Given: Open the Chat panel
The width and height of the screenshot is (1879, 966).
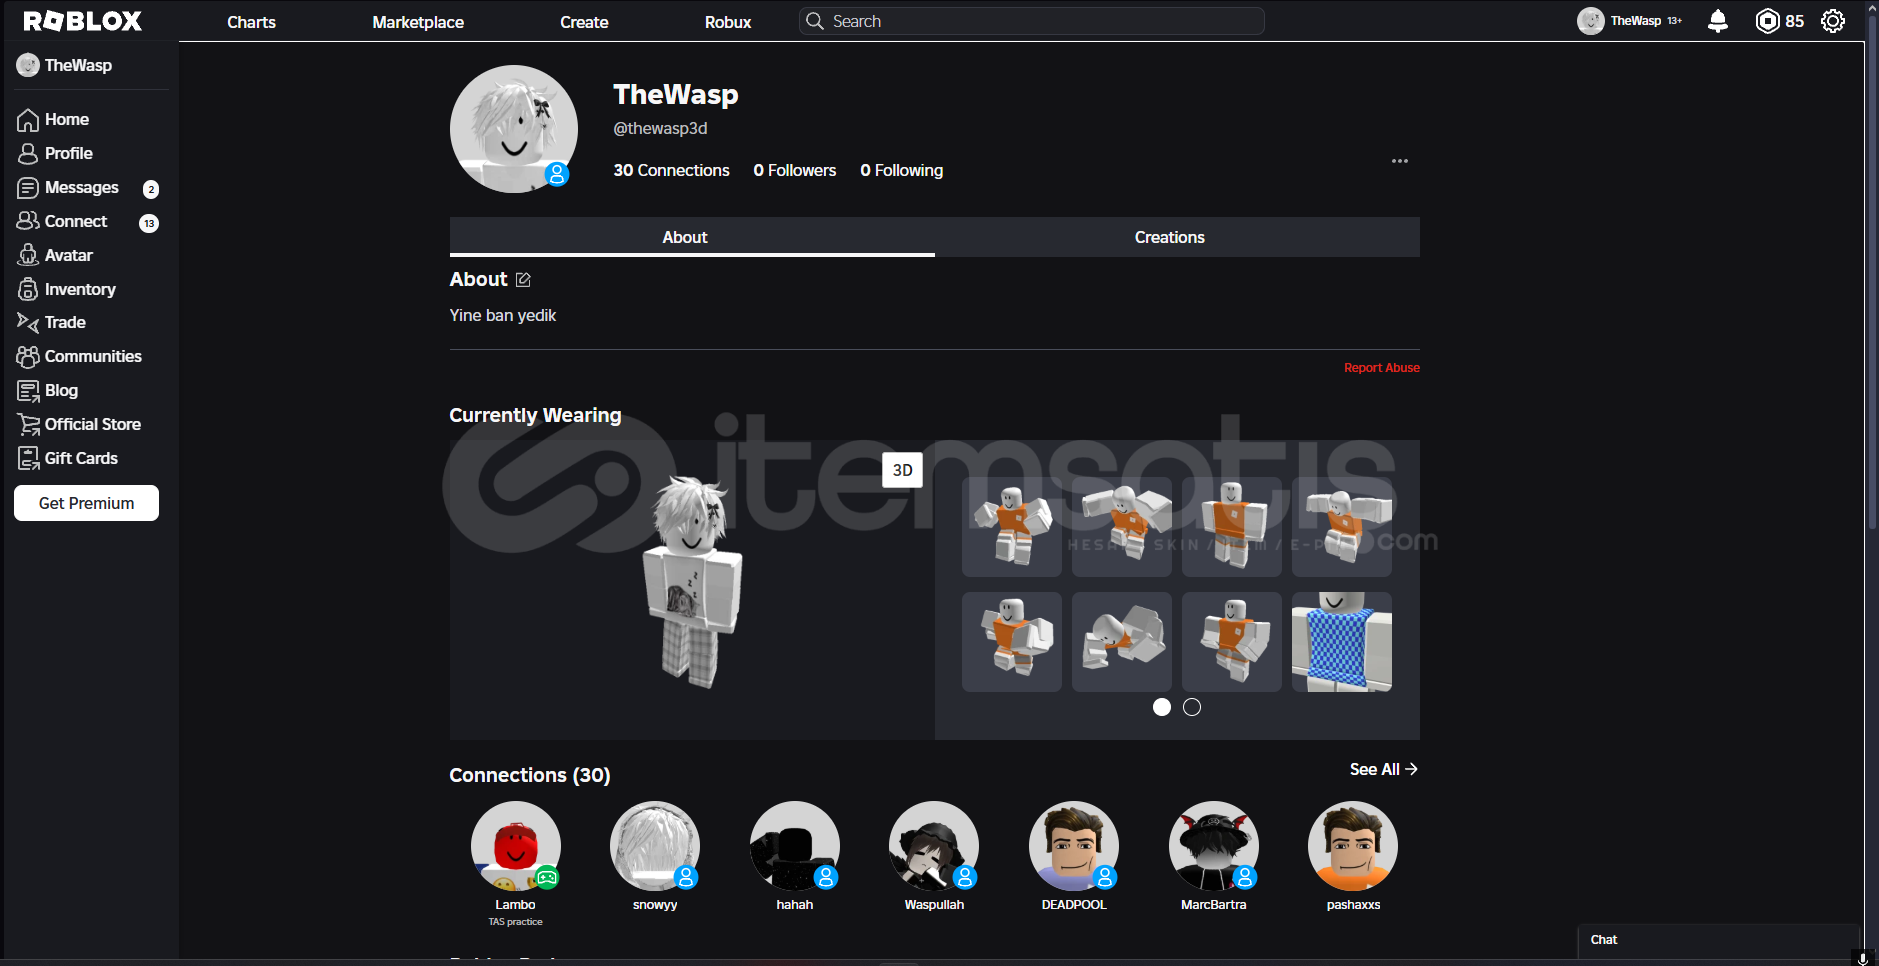Looking at the screenshot, I should 1718,940.
